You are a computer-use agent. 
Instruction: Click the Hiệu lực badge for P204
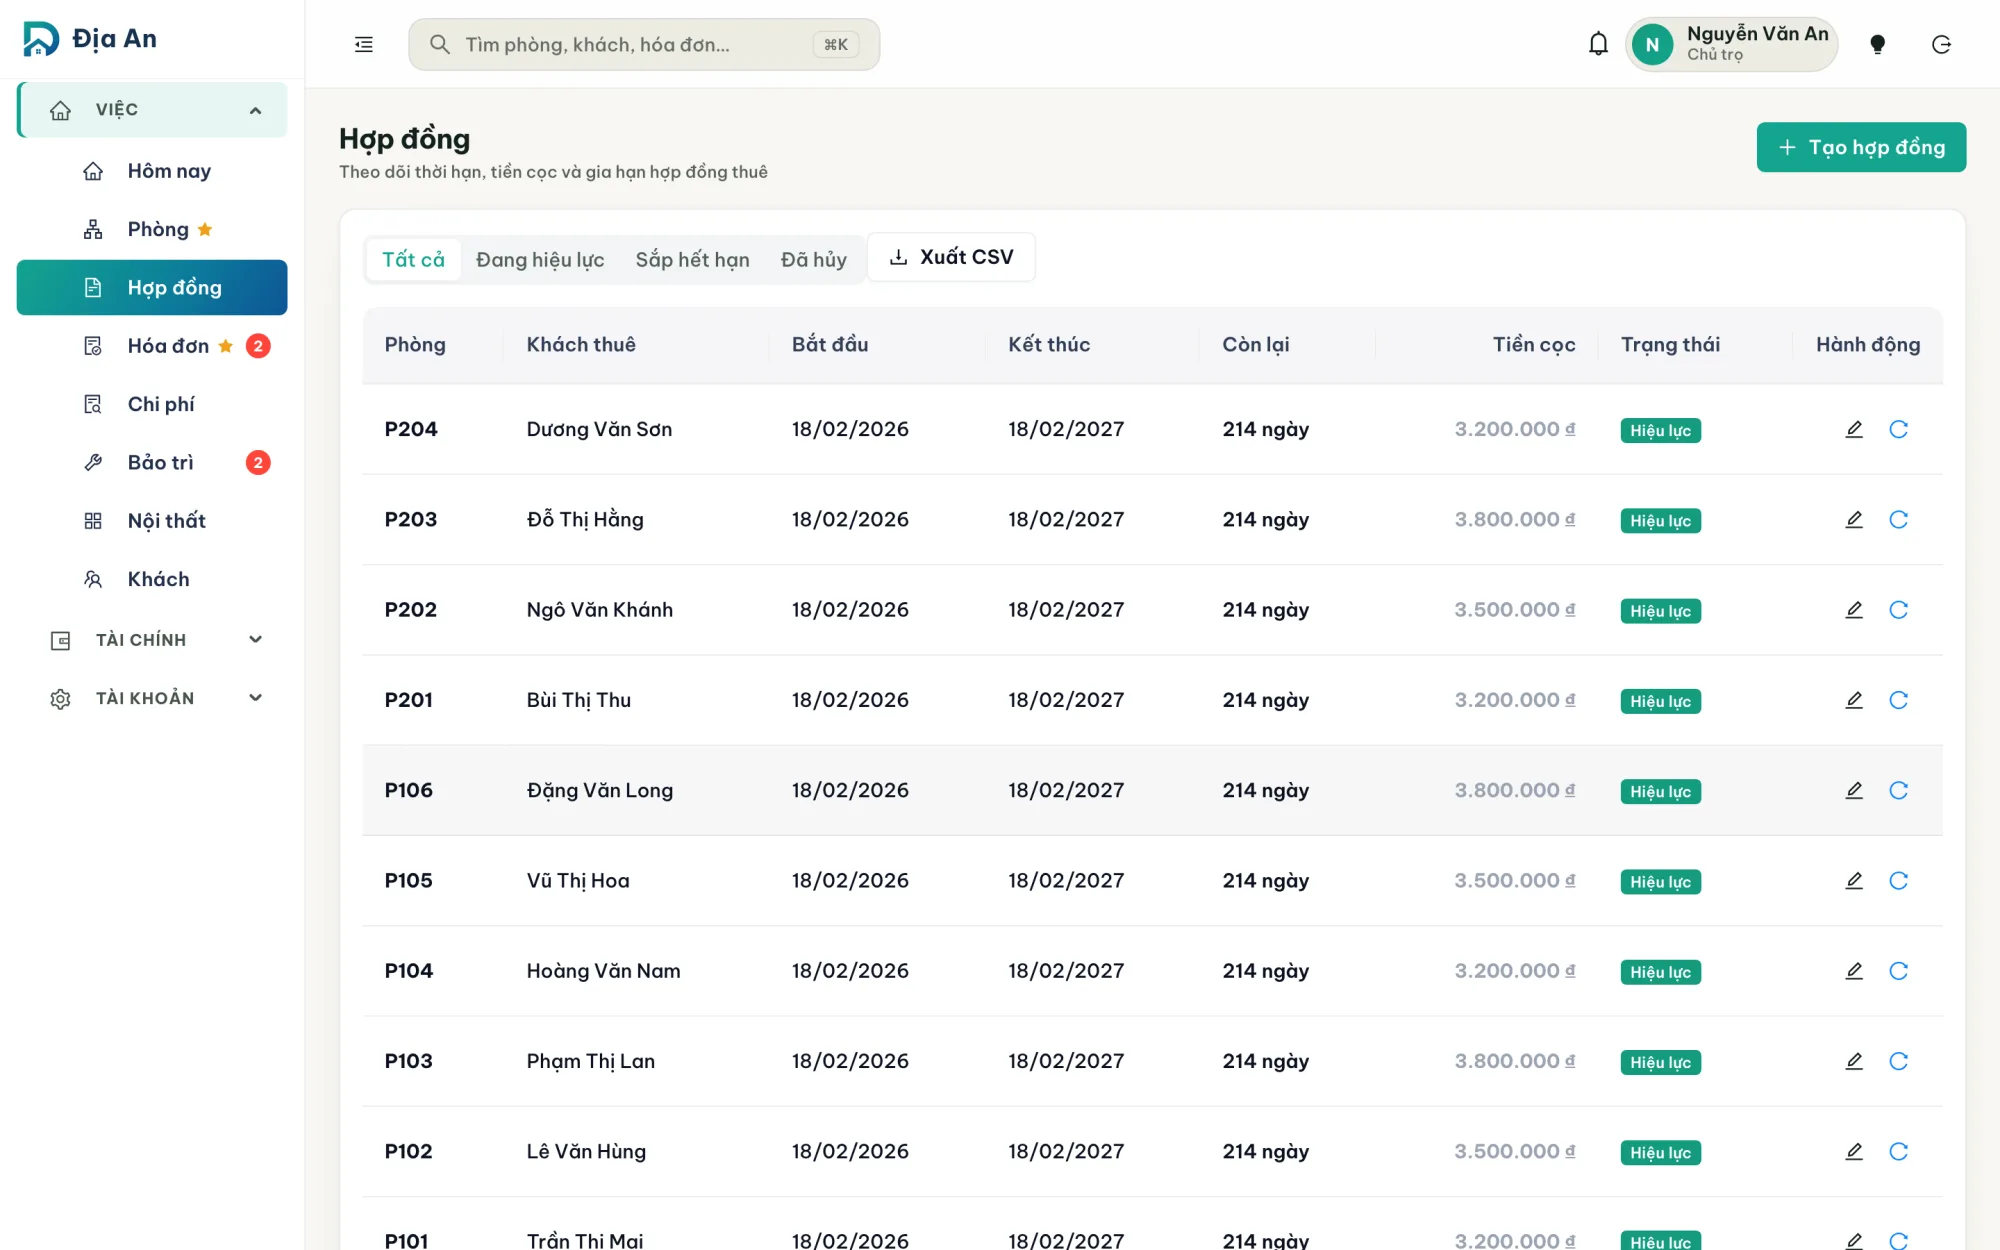click(x=1660, y=430)
